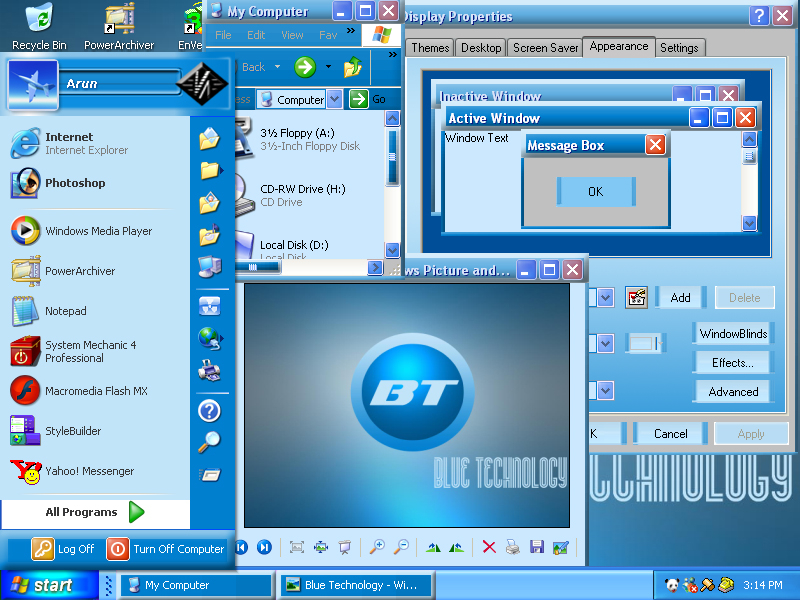Open Recycle Bin on the desktop
Image resolution: width=800 pixels, height=600 pixels.
click(39, 27)
